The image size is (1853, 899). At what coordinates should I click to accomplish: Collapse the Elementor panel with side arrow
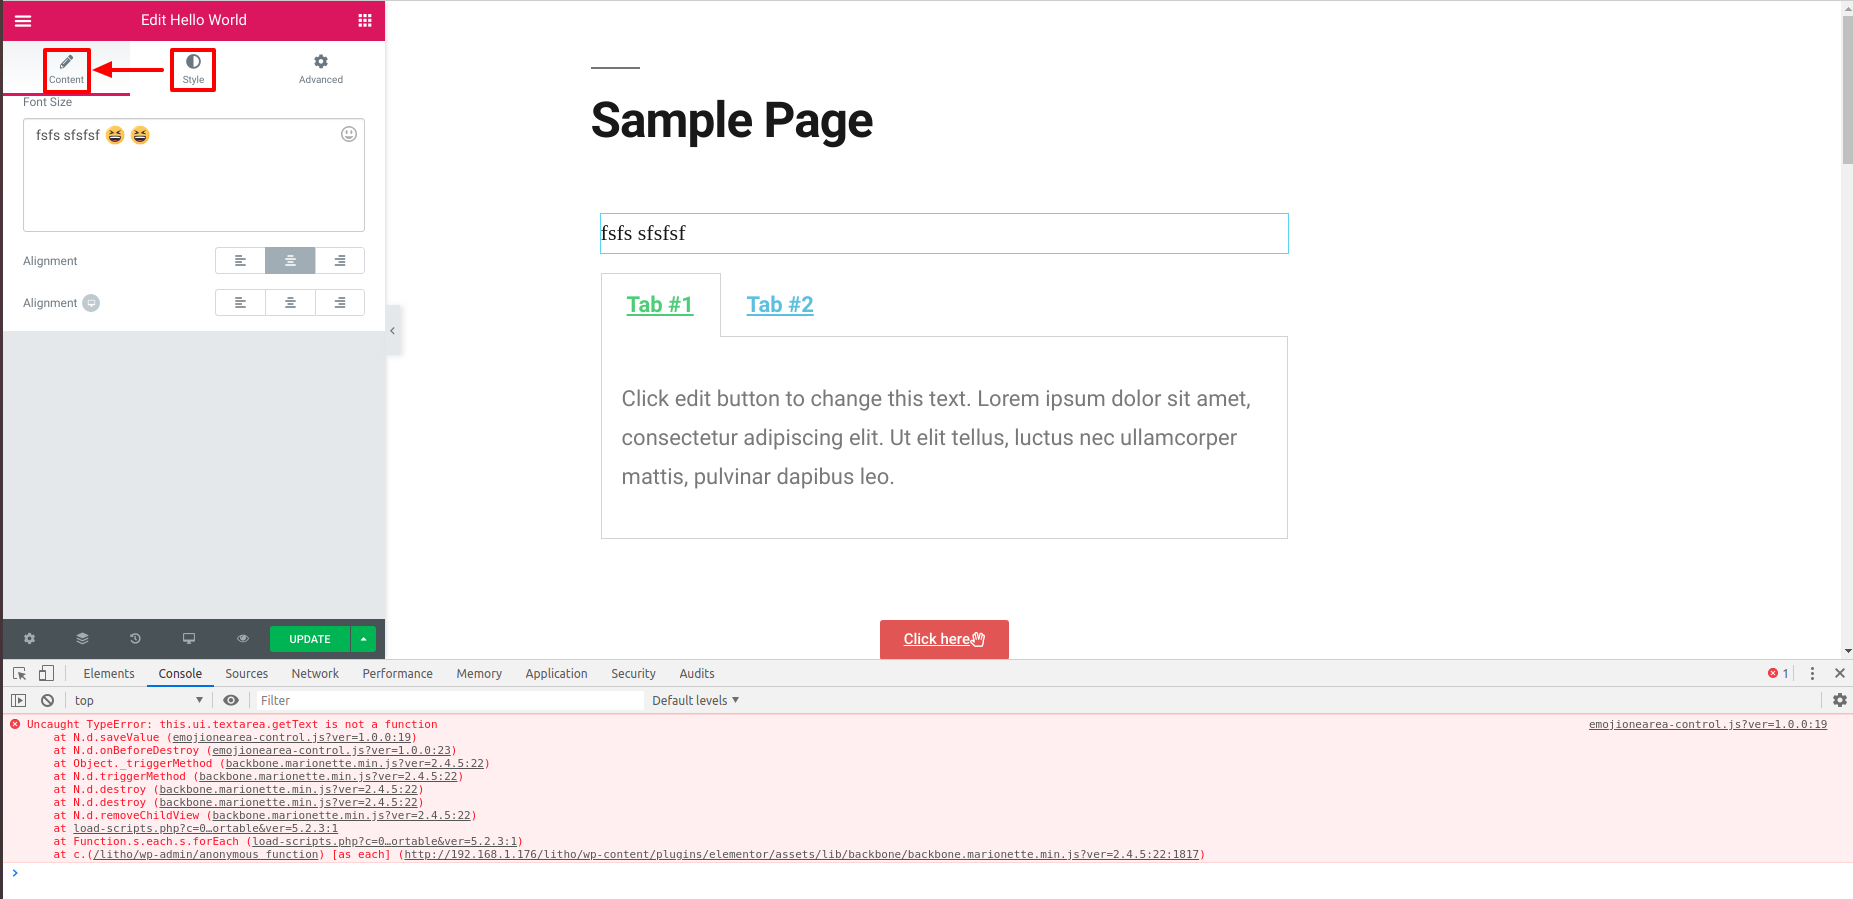[392, 330]
